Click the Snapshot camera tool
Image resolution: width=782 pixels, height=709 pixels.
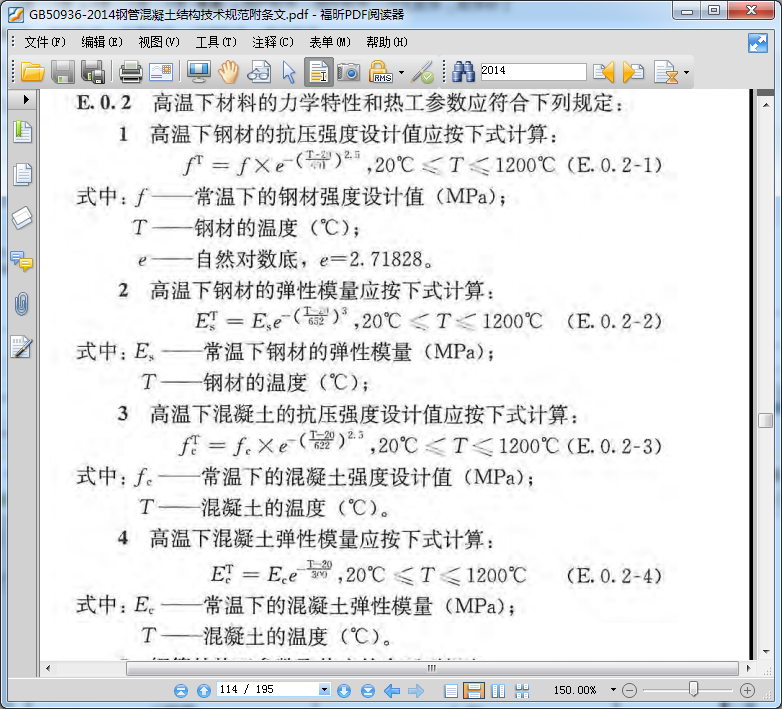pos(348,72)
